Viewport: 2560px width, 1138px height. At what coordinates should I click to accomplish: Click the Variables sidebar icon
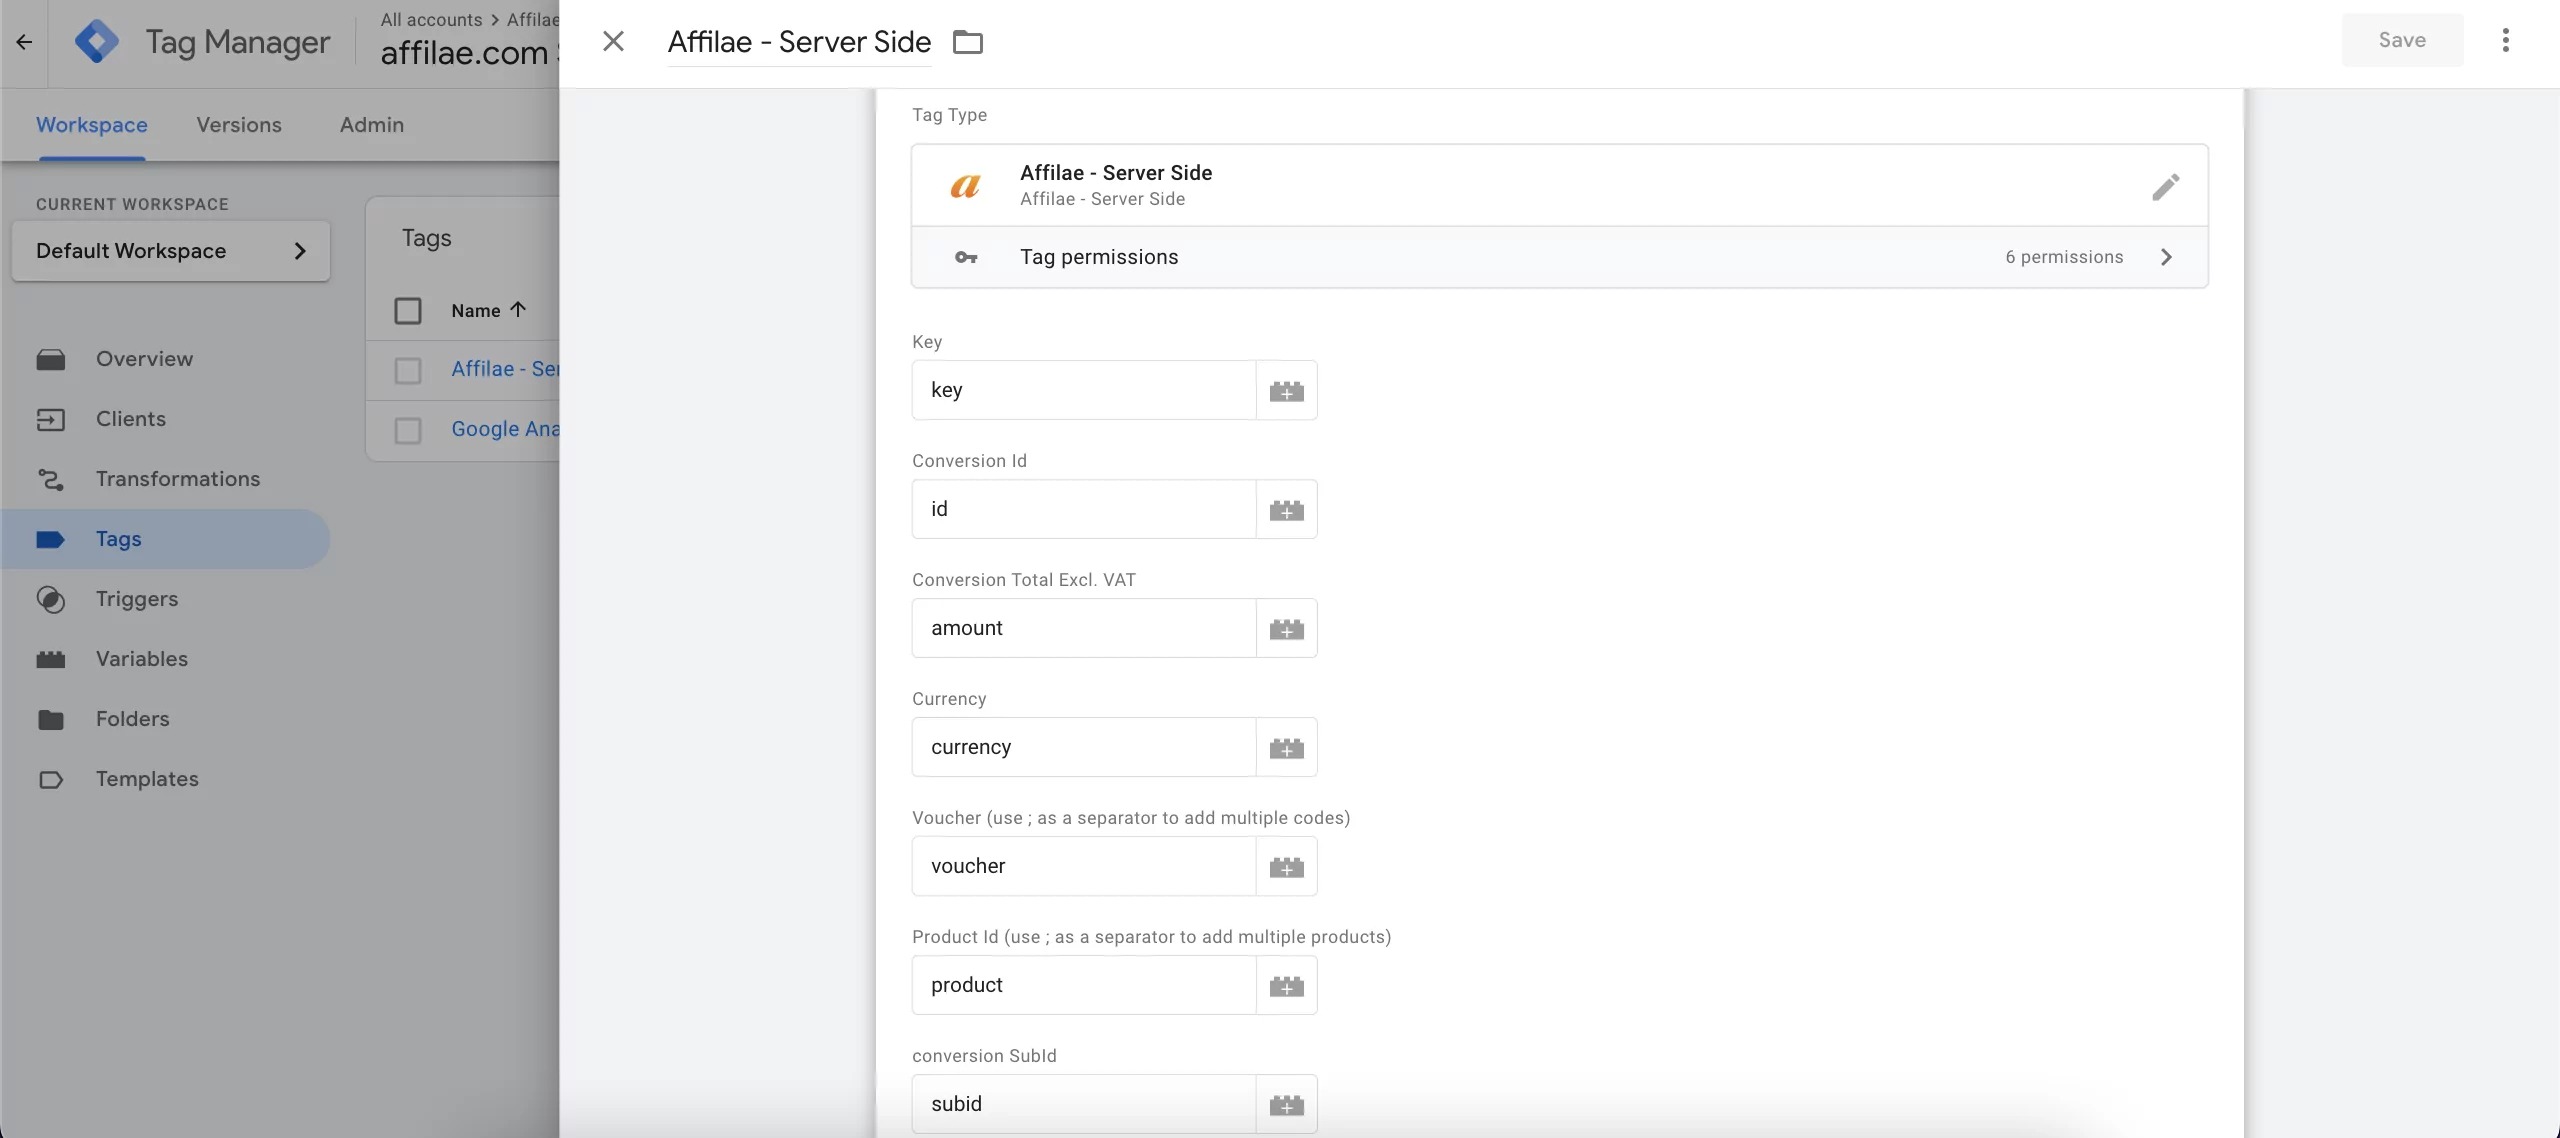(x=51, y=659)
